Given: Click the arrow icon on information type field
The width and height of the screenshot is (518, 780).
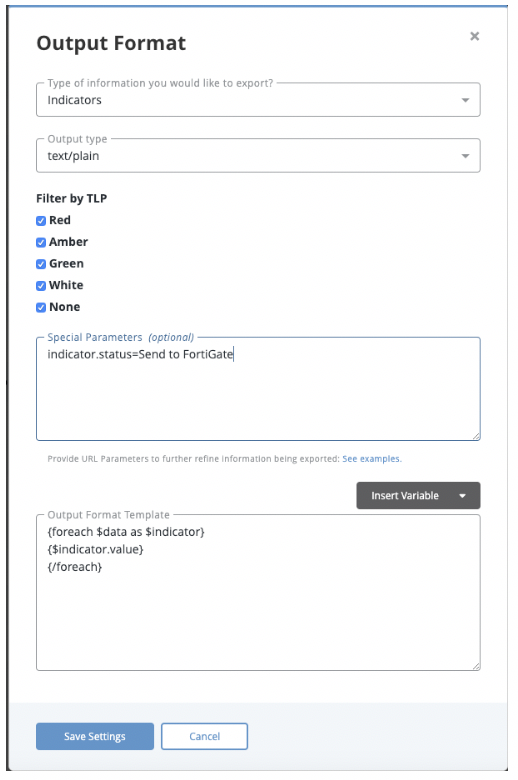Looking at the screenshot, I should point(465,100).
